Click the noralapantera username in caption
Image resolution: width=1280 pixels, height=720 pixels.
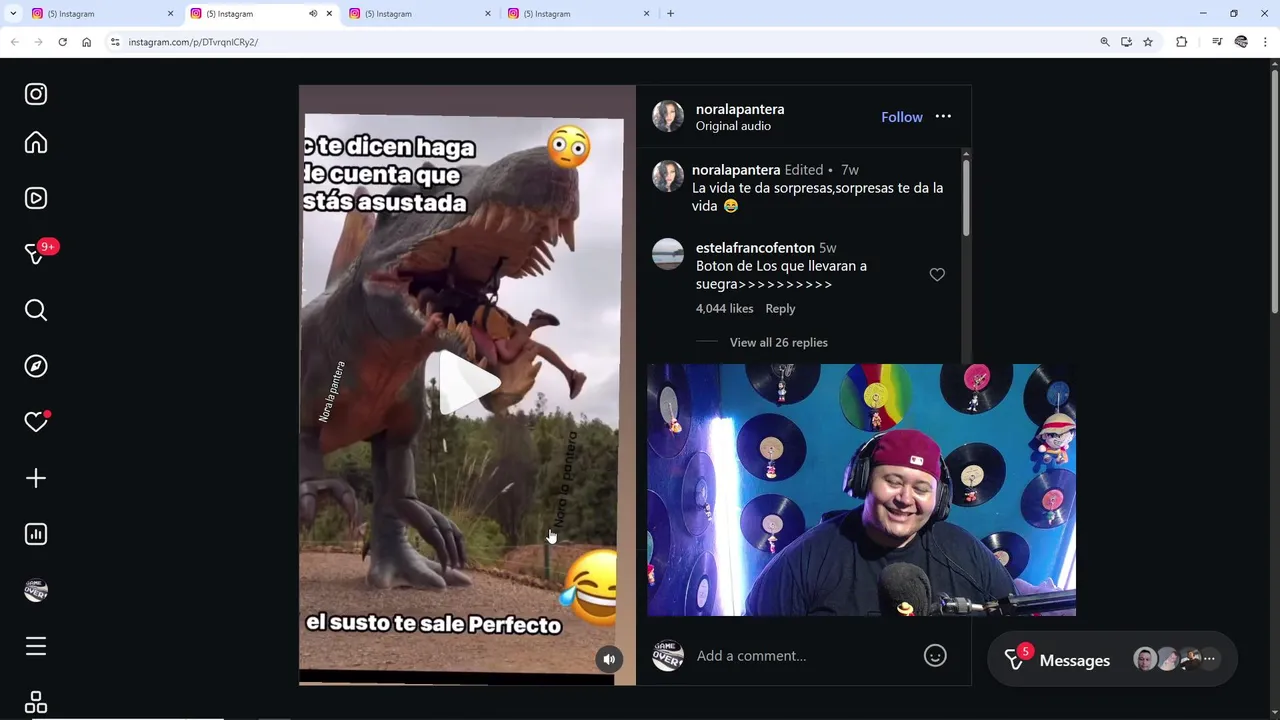tap(736, 170)
